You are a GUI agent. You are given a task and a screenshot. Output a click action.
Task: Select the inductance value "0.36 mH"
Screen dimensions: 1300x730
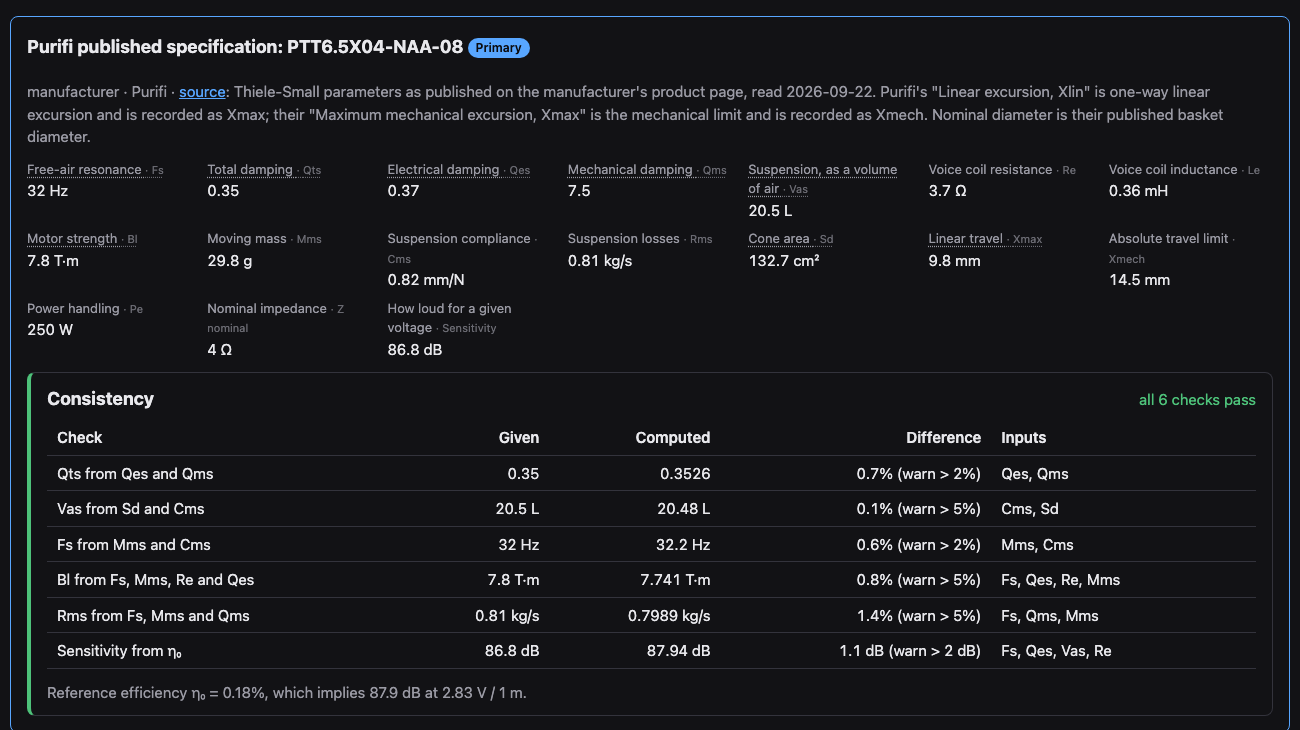(1138, 191)
